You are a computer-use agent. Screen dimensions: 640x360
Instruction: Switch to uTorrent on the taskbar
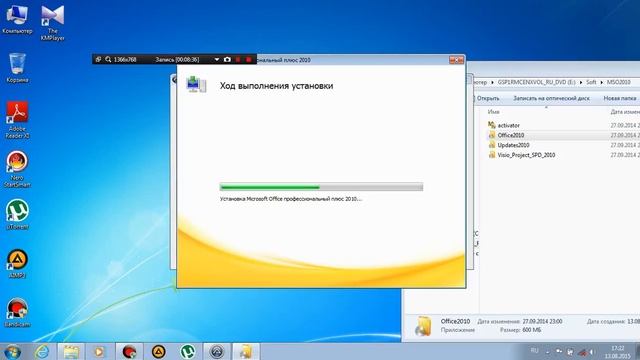click(x=187, y=352)
